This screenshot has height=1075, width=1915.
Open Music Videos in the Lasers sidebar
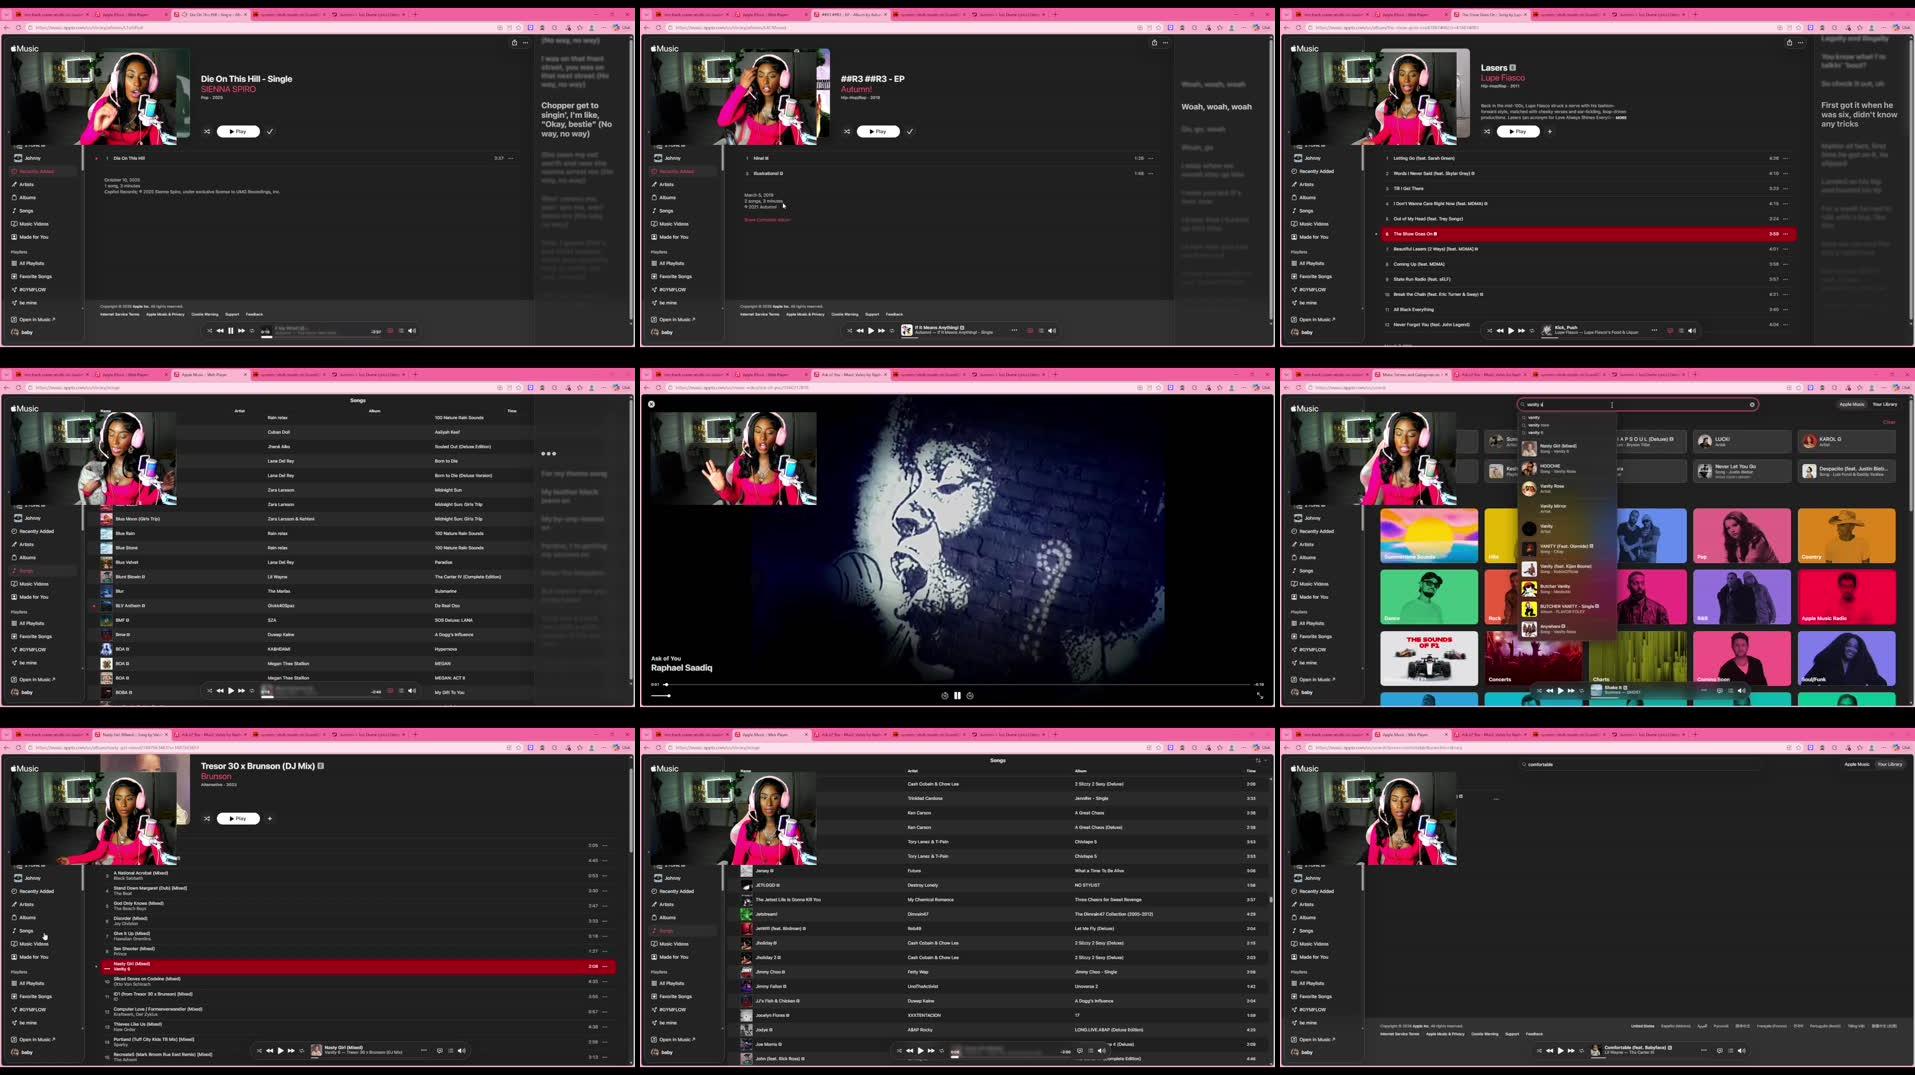[1314, 224]
